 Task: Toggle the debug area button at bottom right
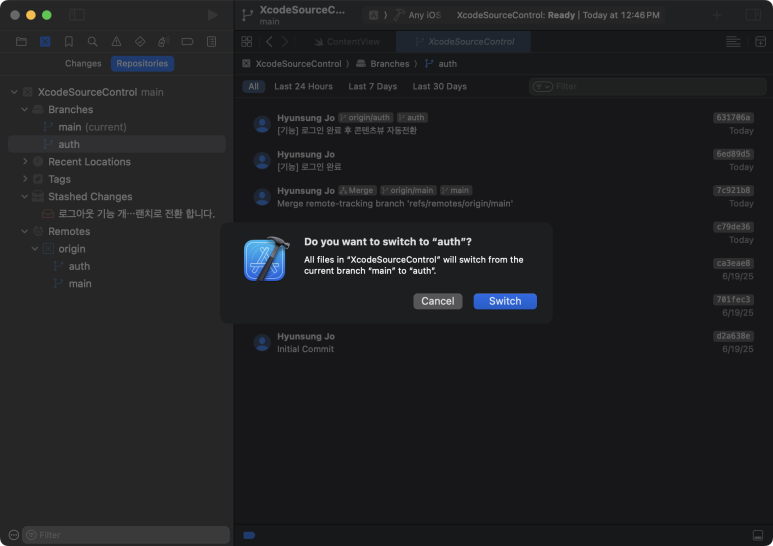758,535
